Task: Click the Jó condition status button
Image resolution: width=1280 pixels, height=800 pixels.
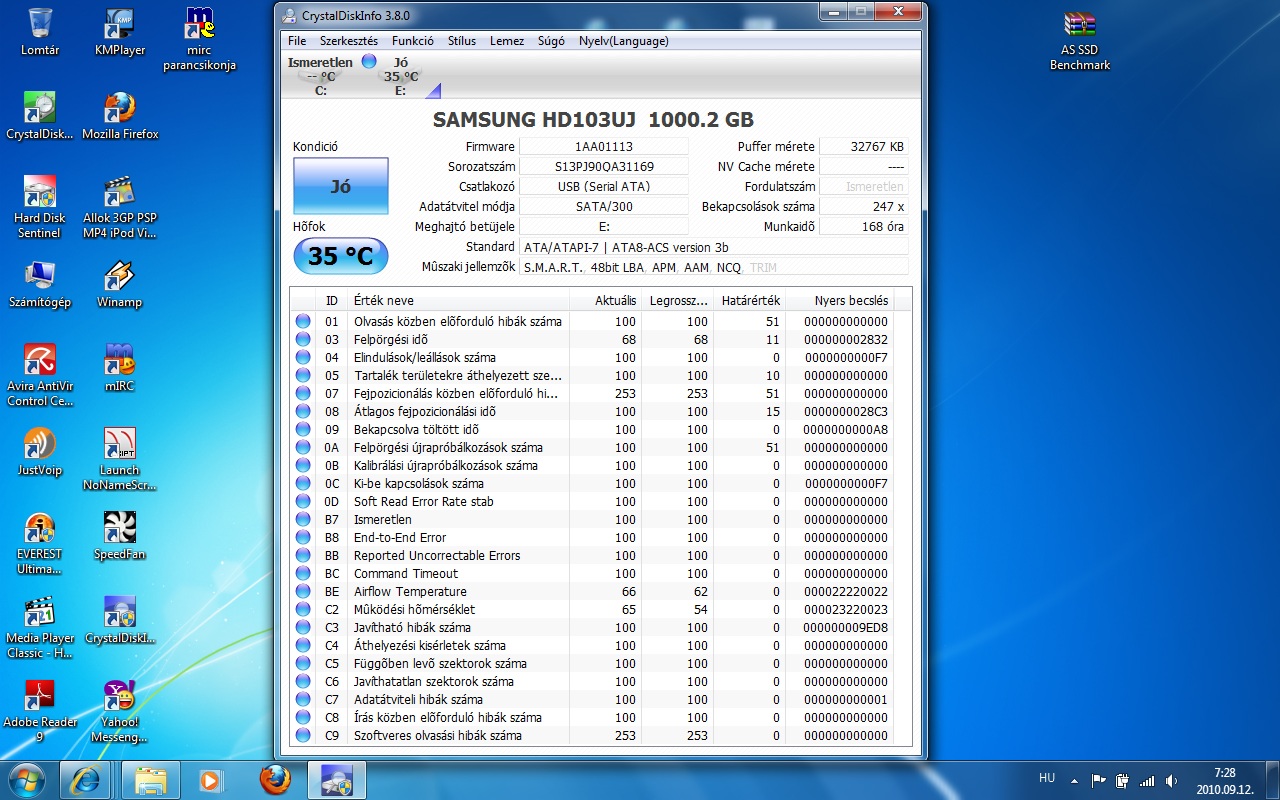Action: click(x=340, y=186)
